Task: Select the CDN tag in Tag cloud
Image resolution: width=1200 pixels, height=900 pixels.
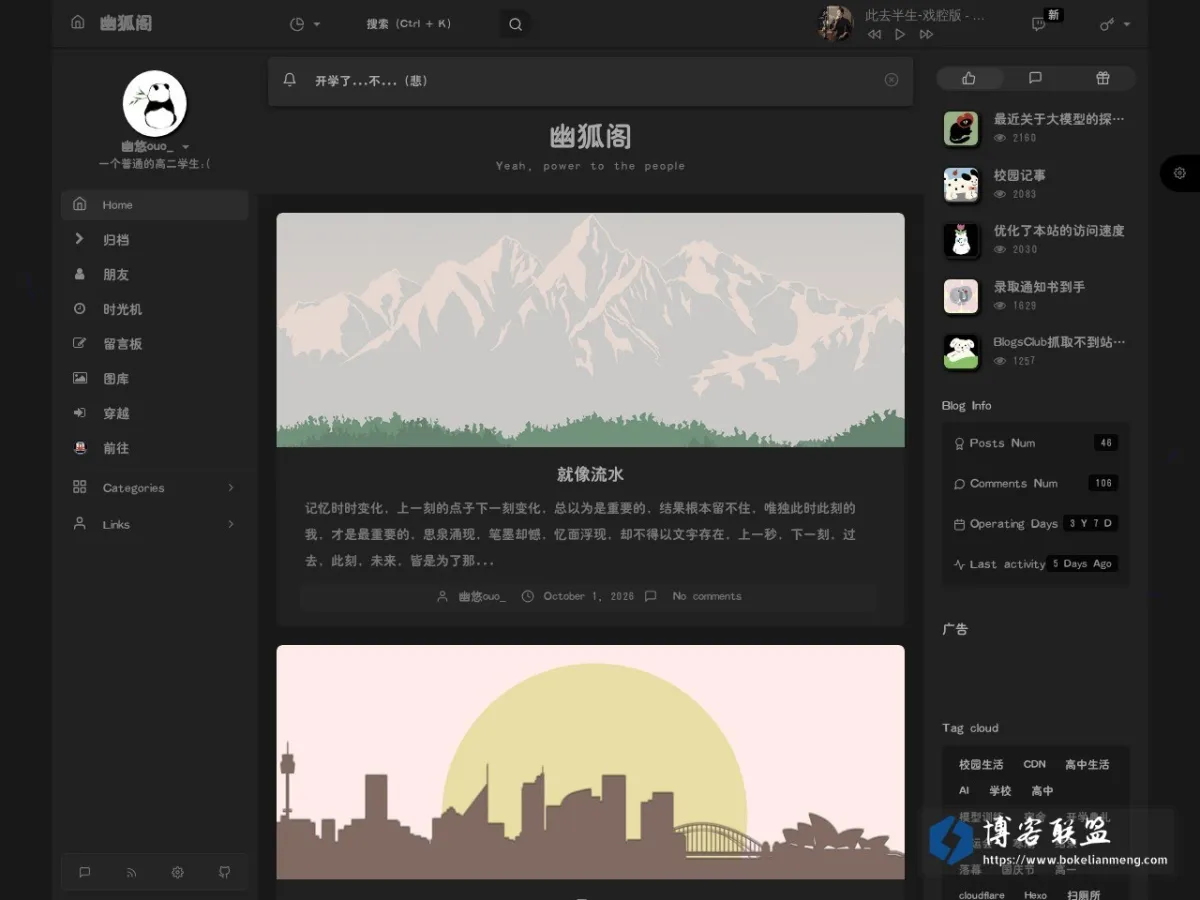Action: click(x=1034, y=764)
